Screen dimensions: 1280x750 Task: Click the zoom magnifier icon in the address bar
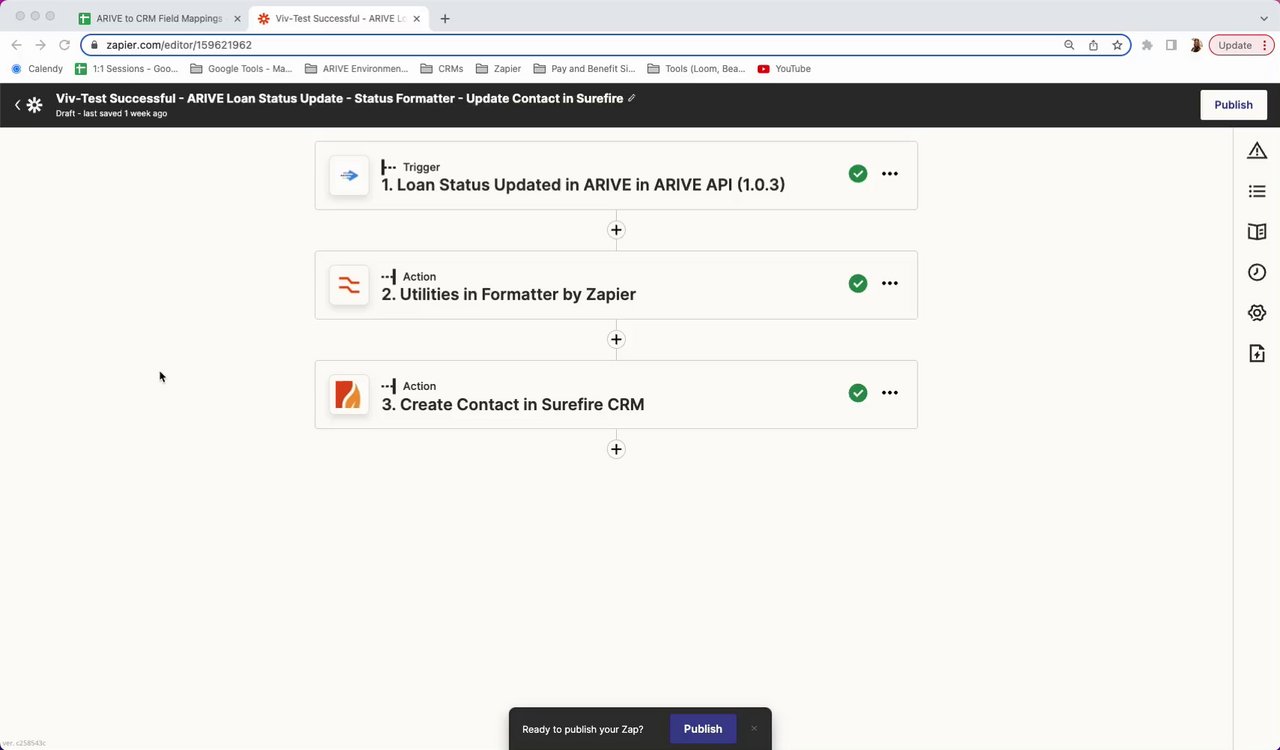click(x=1069, y=45)
